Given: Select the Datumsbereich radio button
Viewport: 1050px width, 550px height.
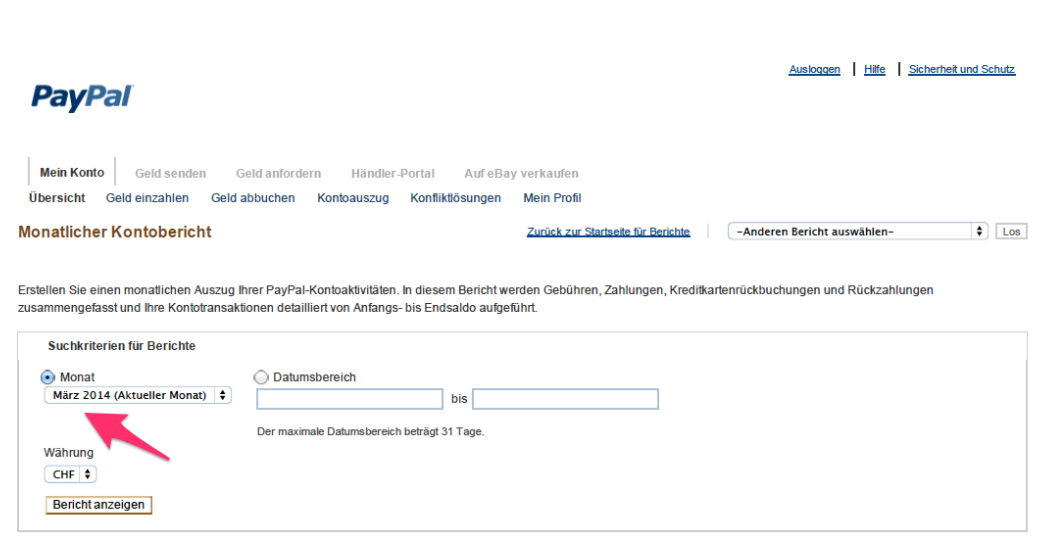Looking at the screenshot, I should click(261, 377).
